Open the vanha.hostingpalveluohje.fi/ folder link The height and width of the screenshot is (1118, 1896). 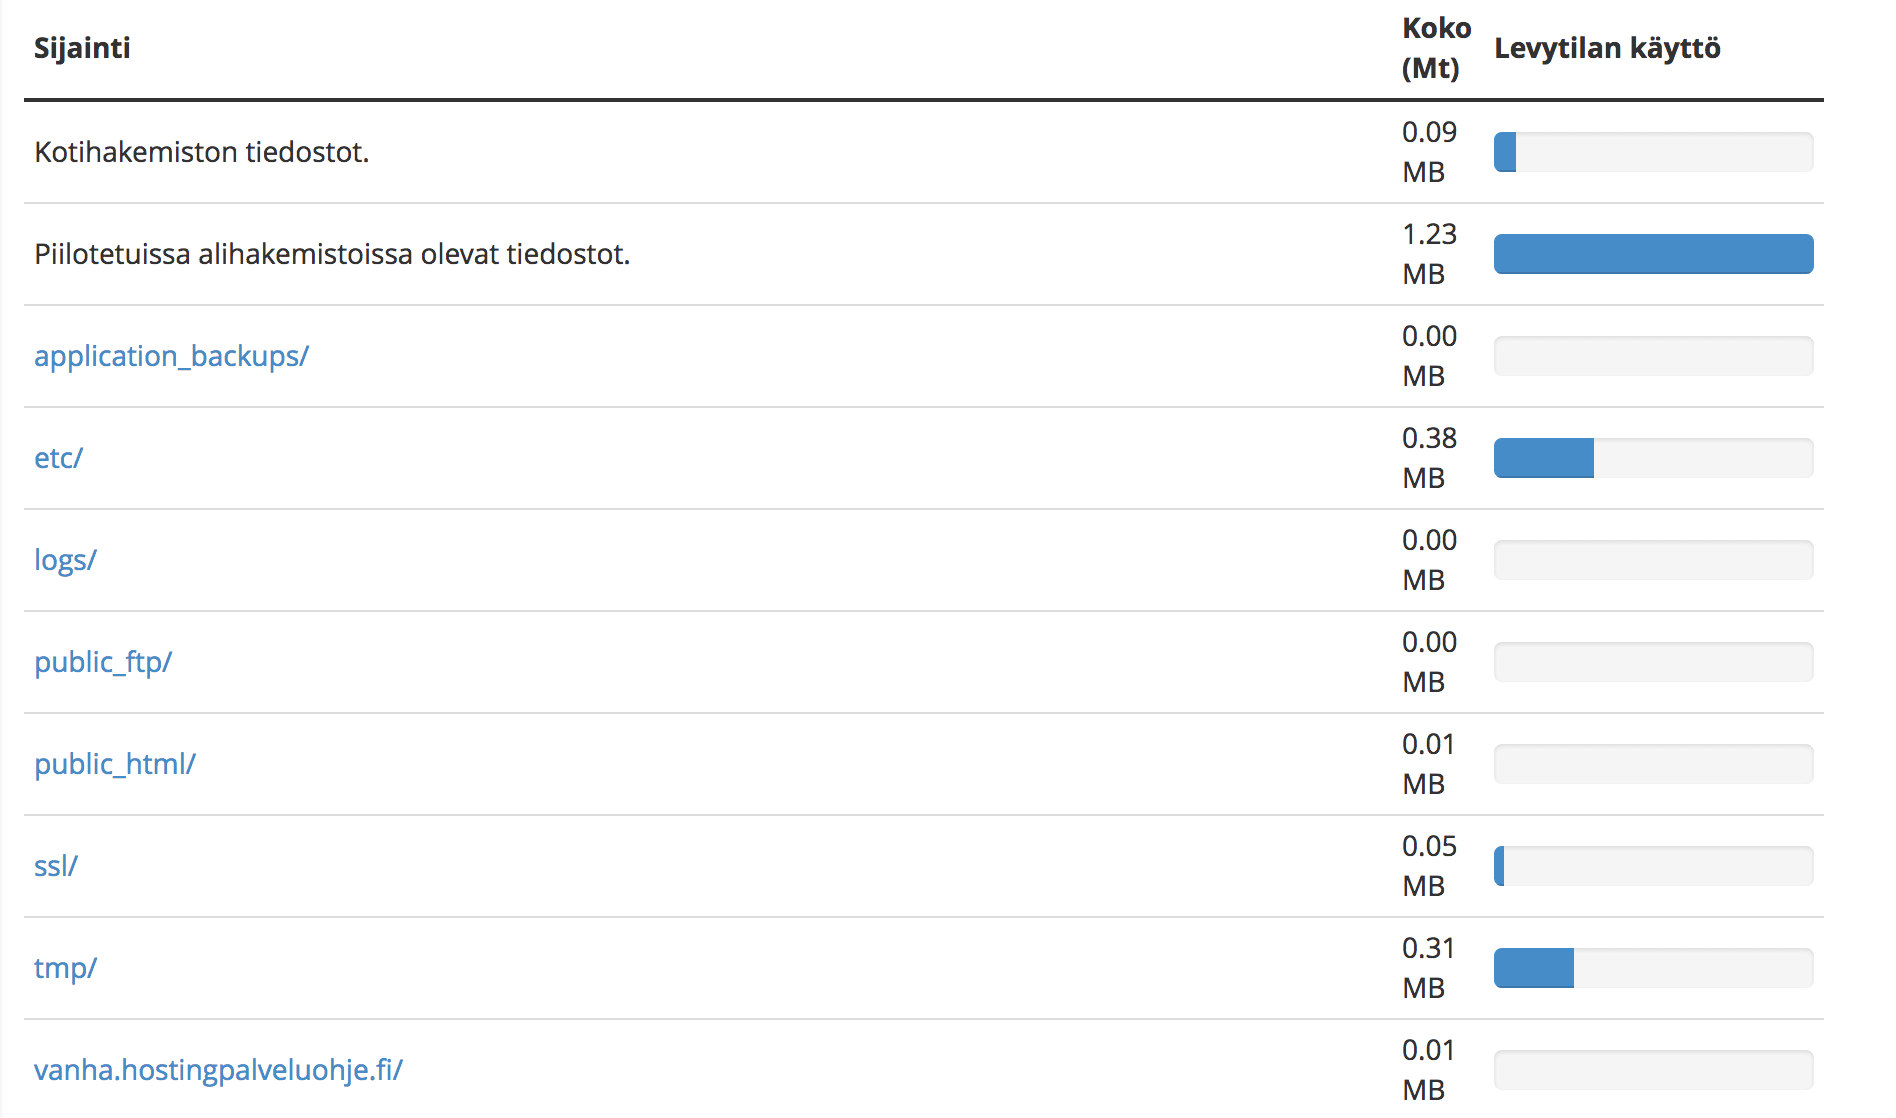[218, 1070]
